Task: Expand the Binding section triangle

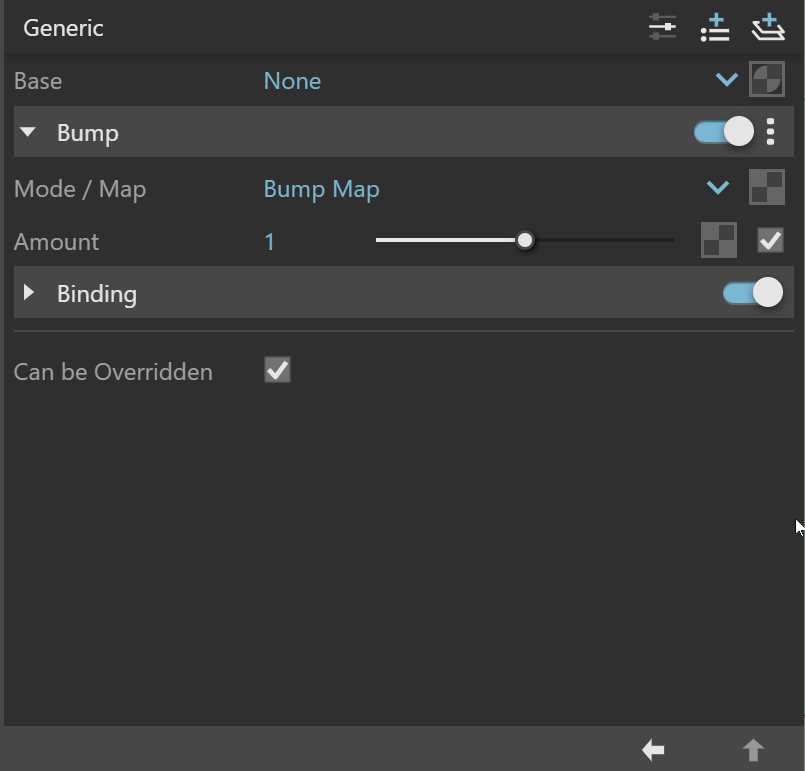Action: (29, 293)
